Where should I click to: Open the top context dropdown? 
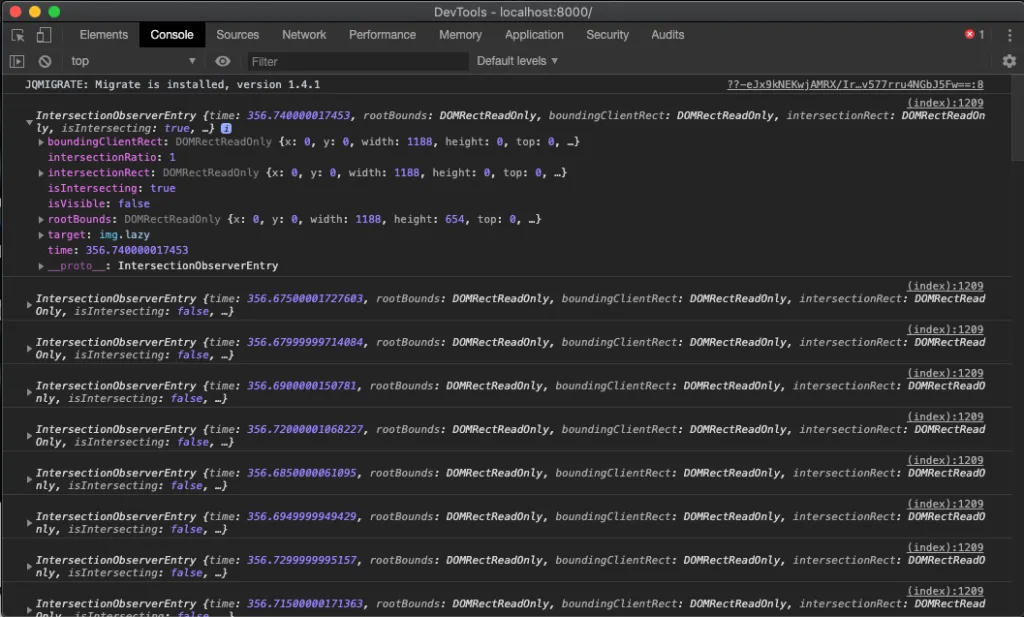point(133,61)
